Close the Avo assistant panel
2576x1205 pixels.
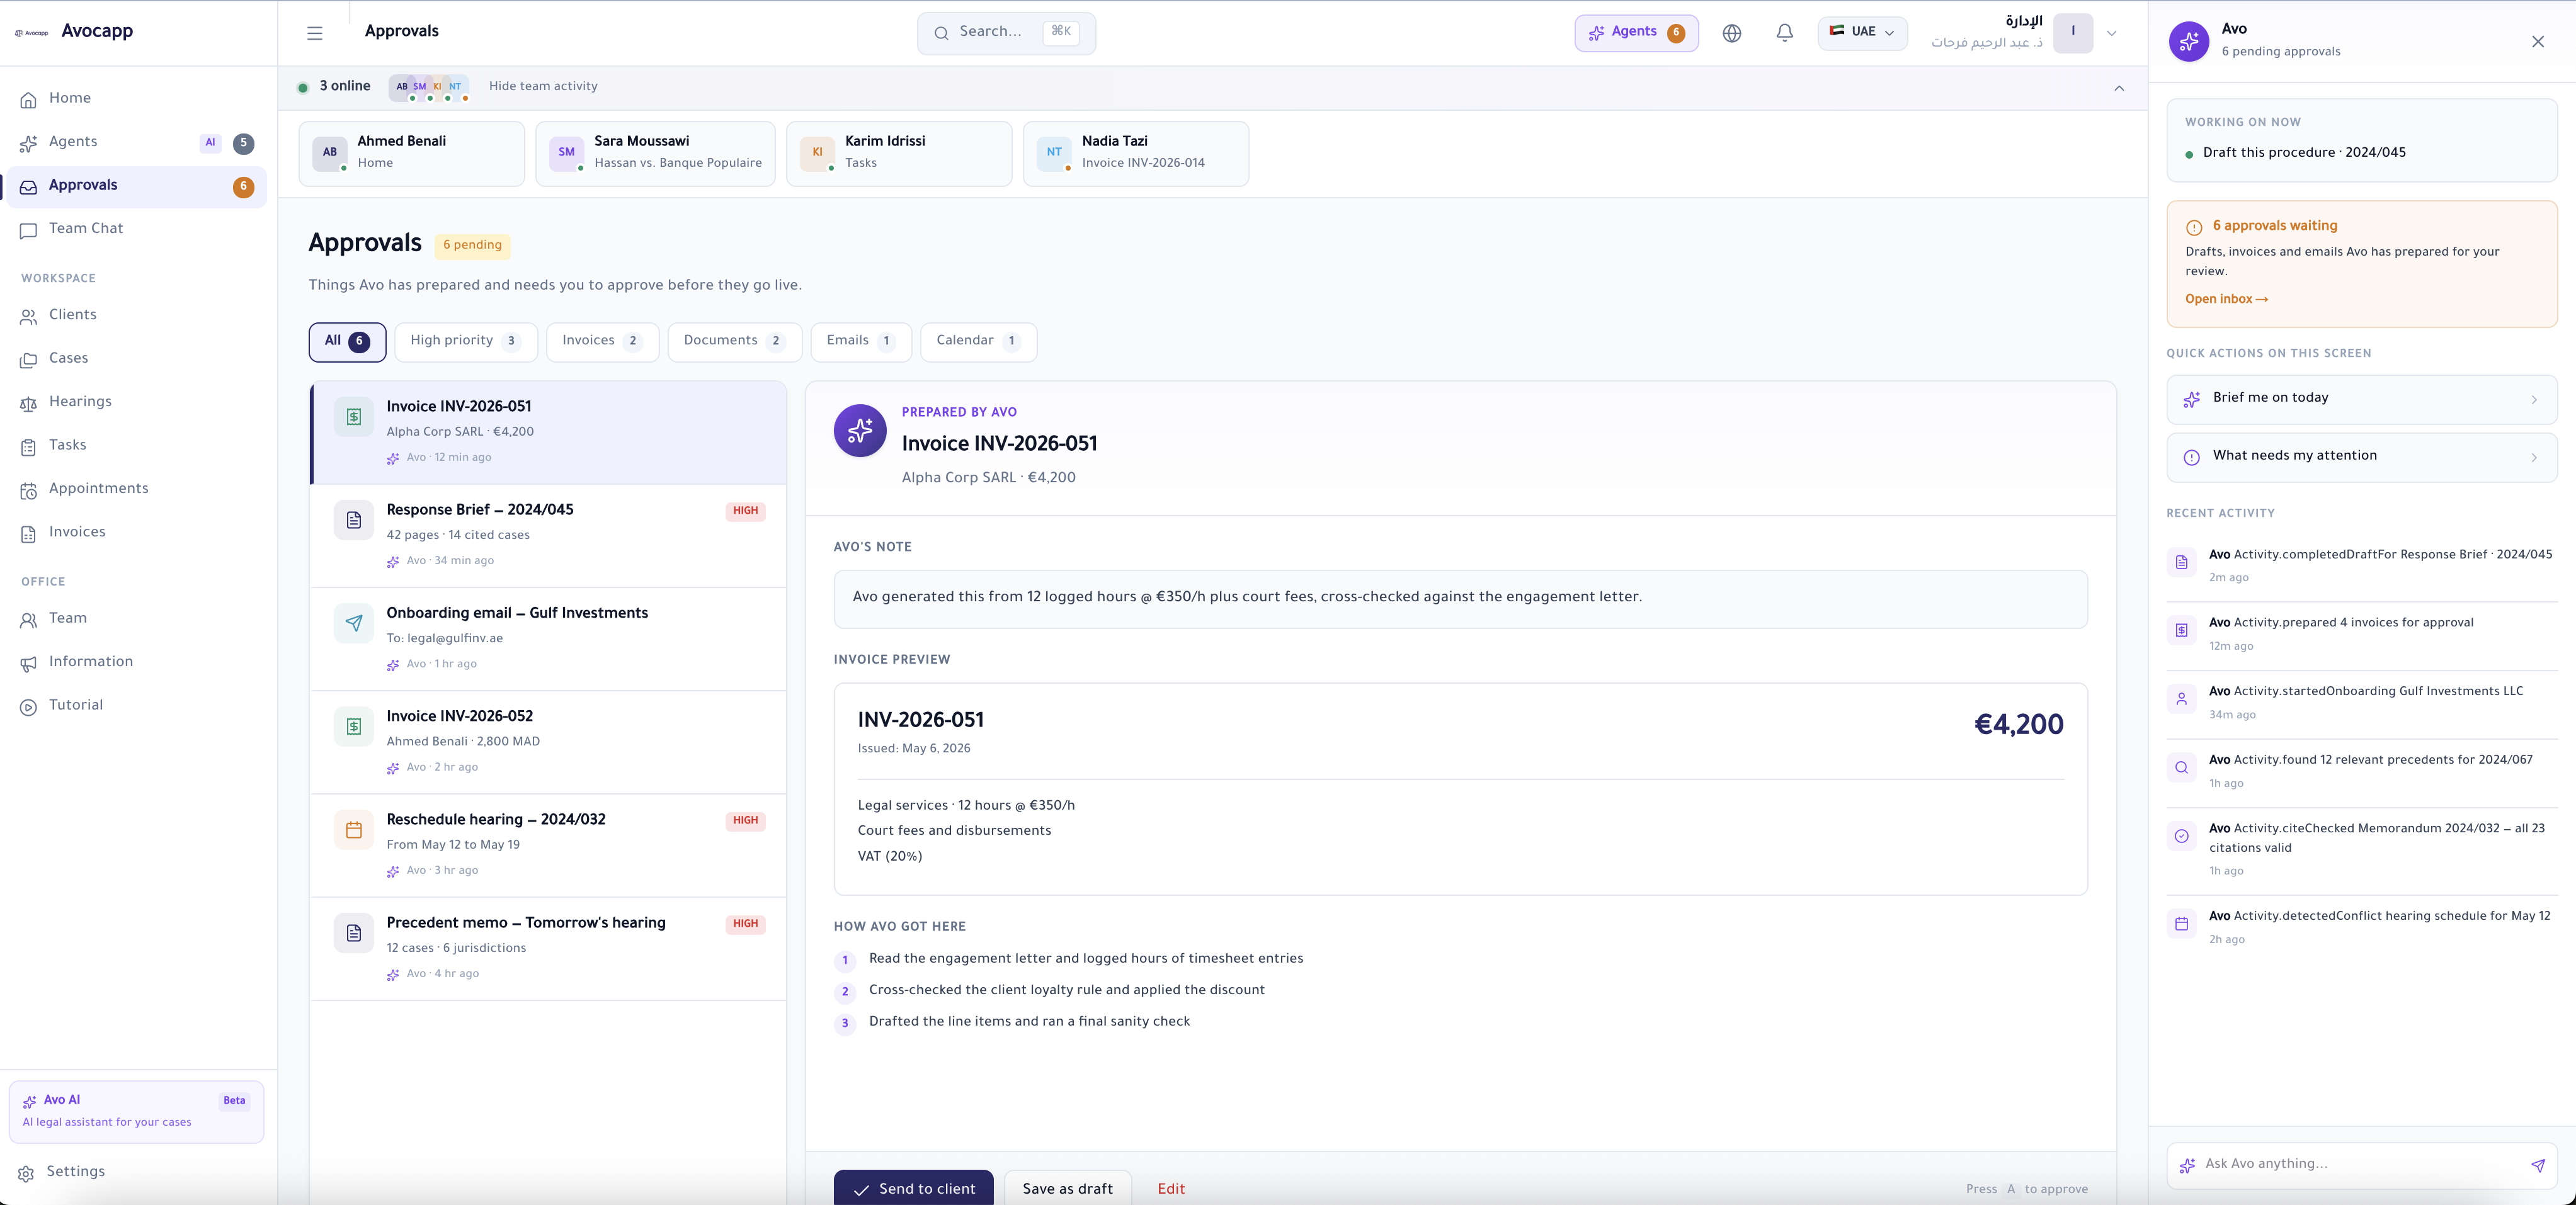click(x=2538, y=41)
